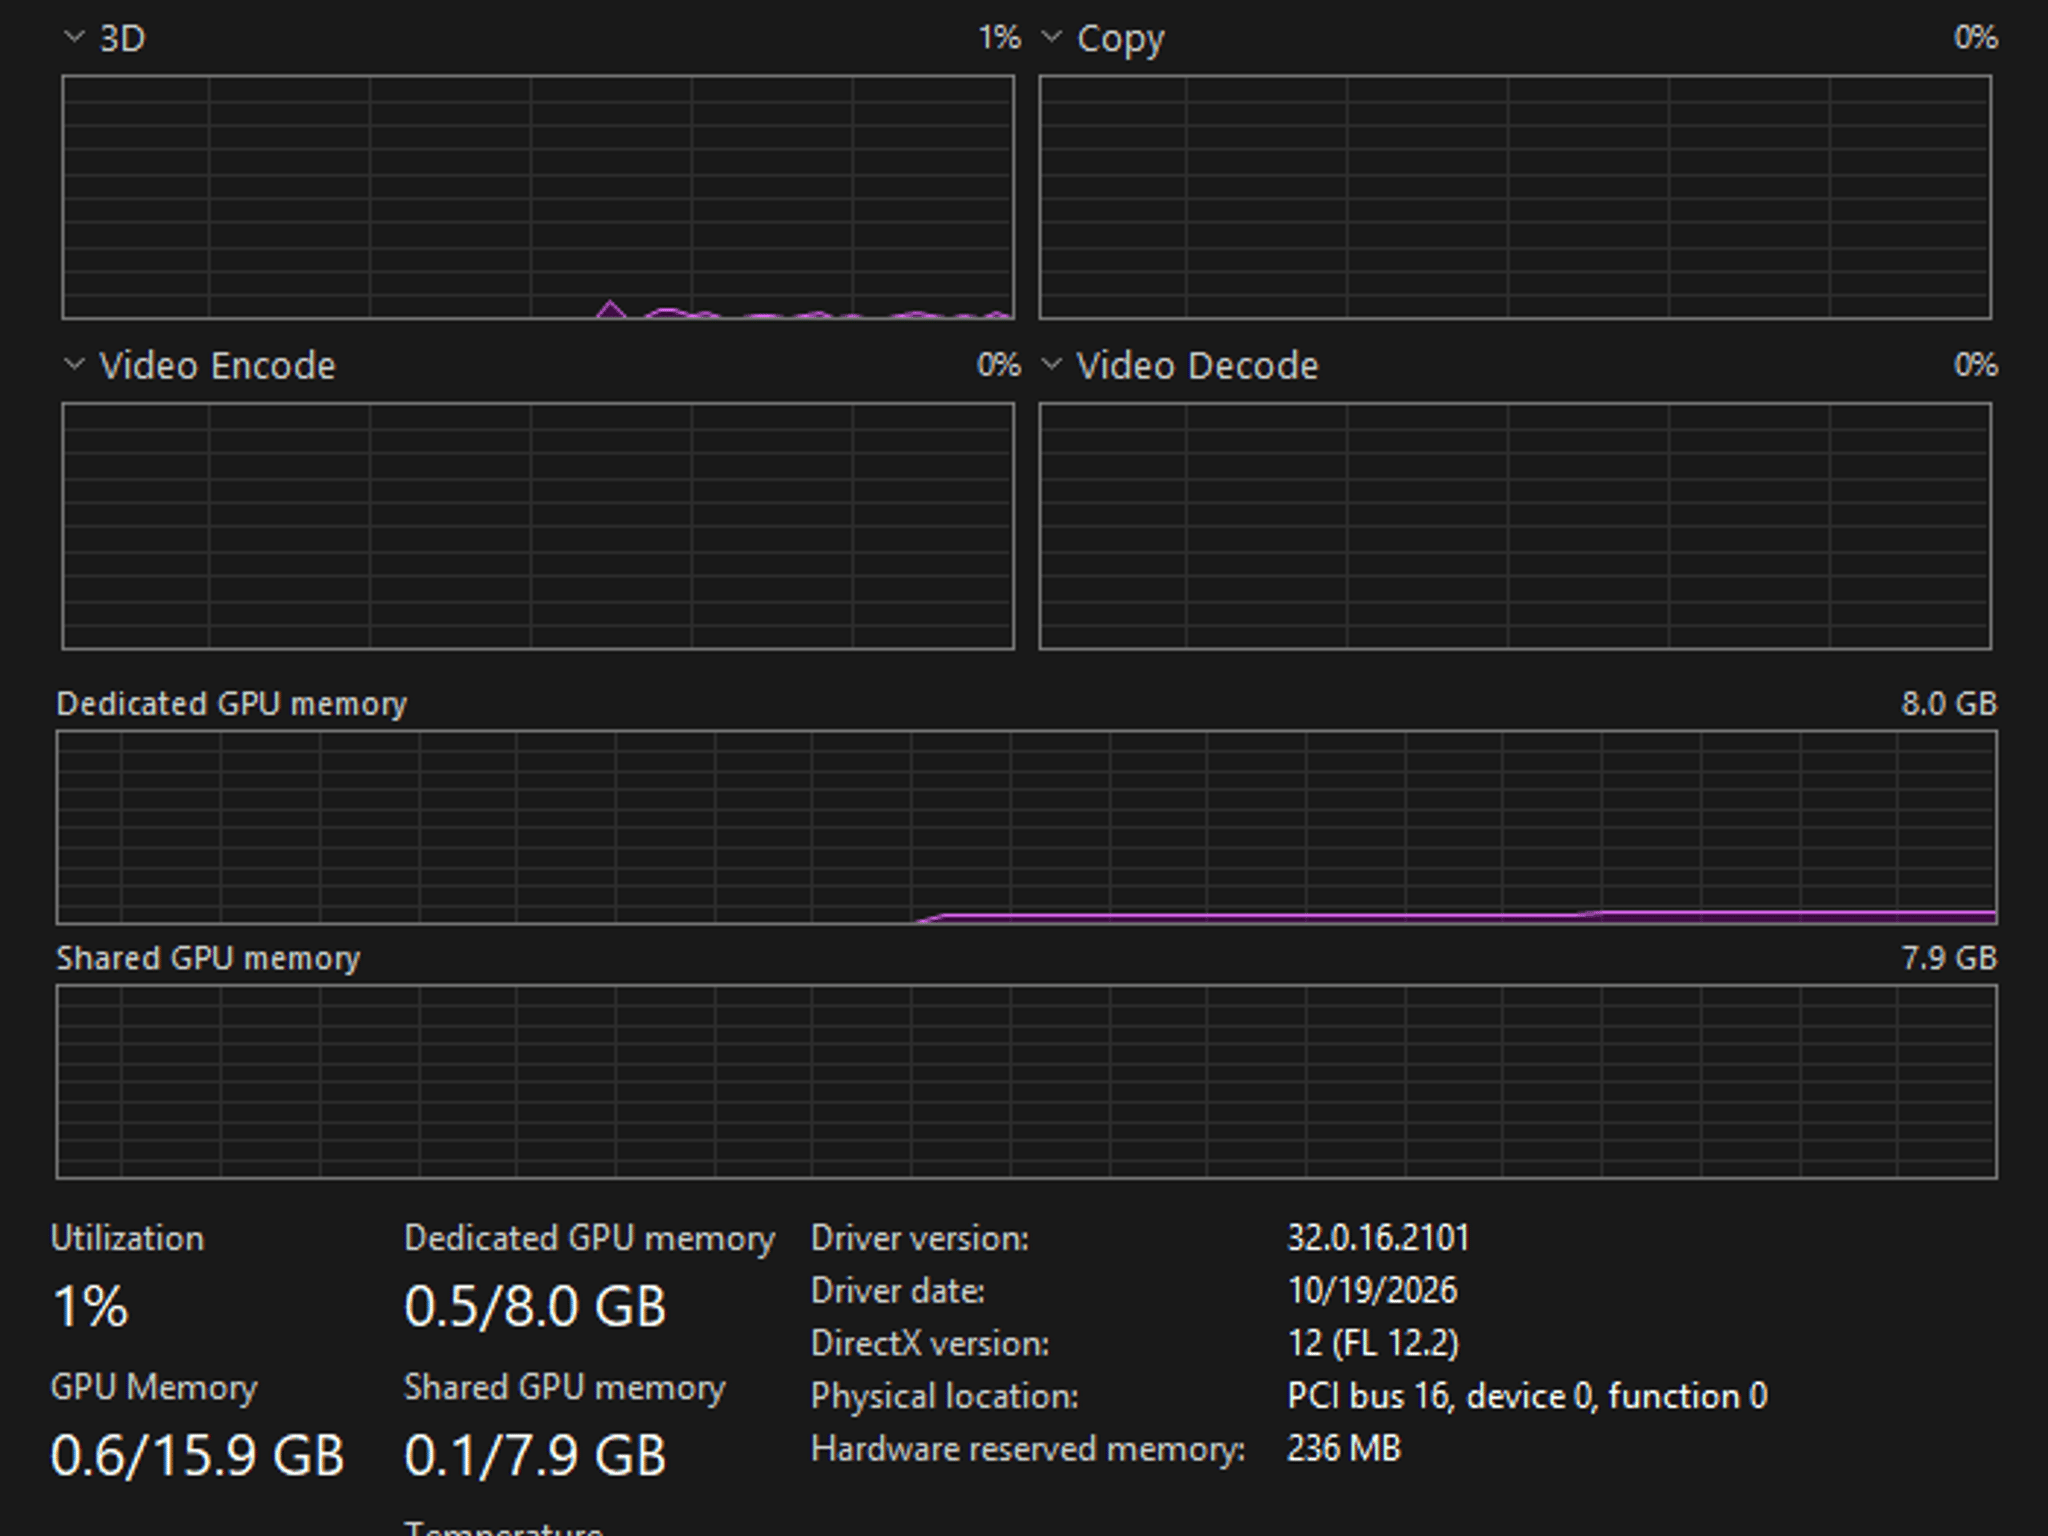Select the 236 MB reserved memory value
The height and width of the screenshot is (1536, 2048).
(x=1344, y=1449)
